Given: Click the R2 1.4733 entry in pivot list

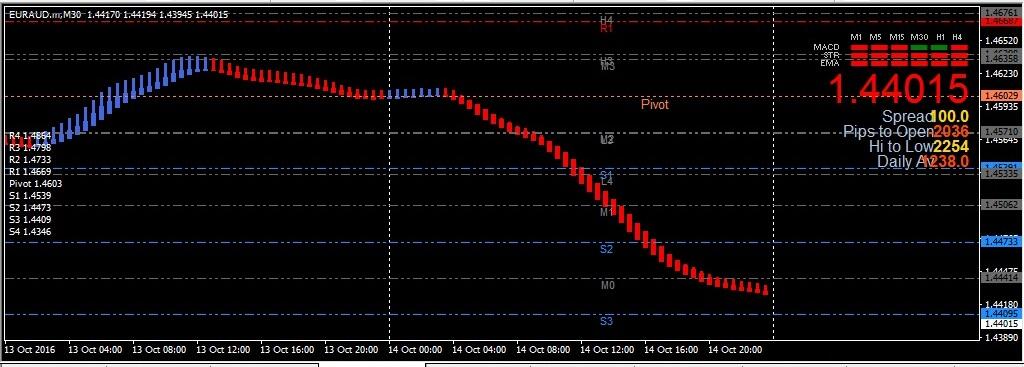Looking at the screenshot, I should [x=30, y=159].
